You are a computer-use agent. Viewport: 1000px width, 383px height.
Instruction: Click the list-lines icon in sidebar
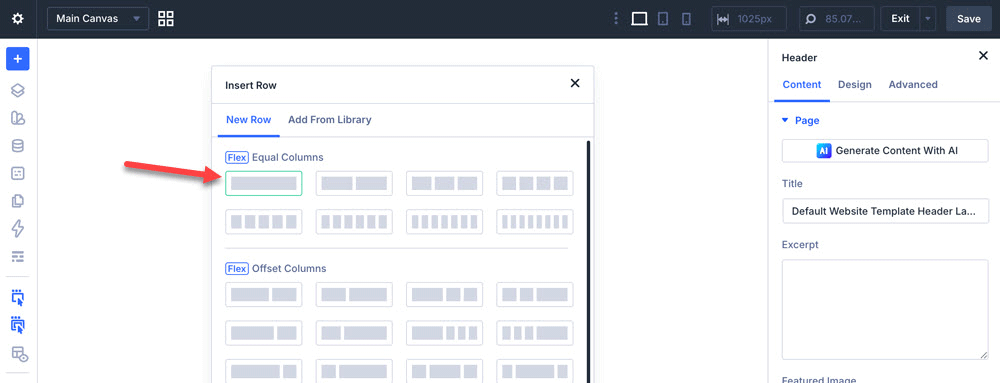(18, 256)
